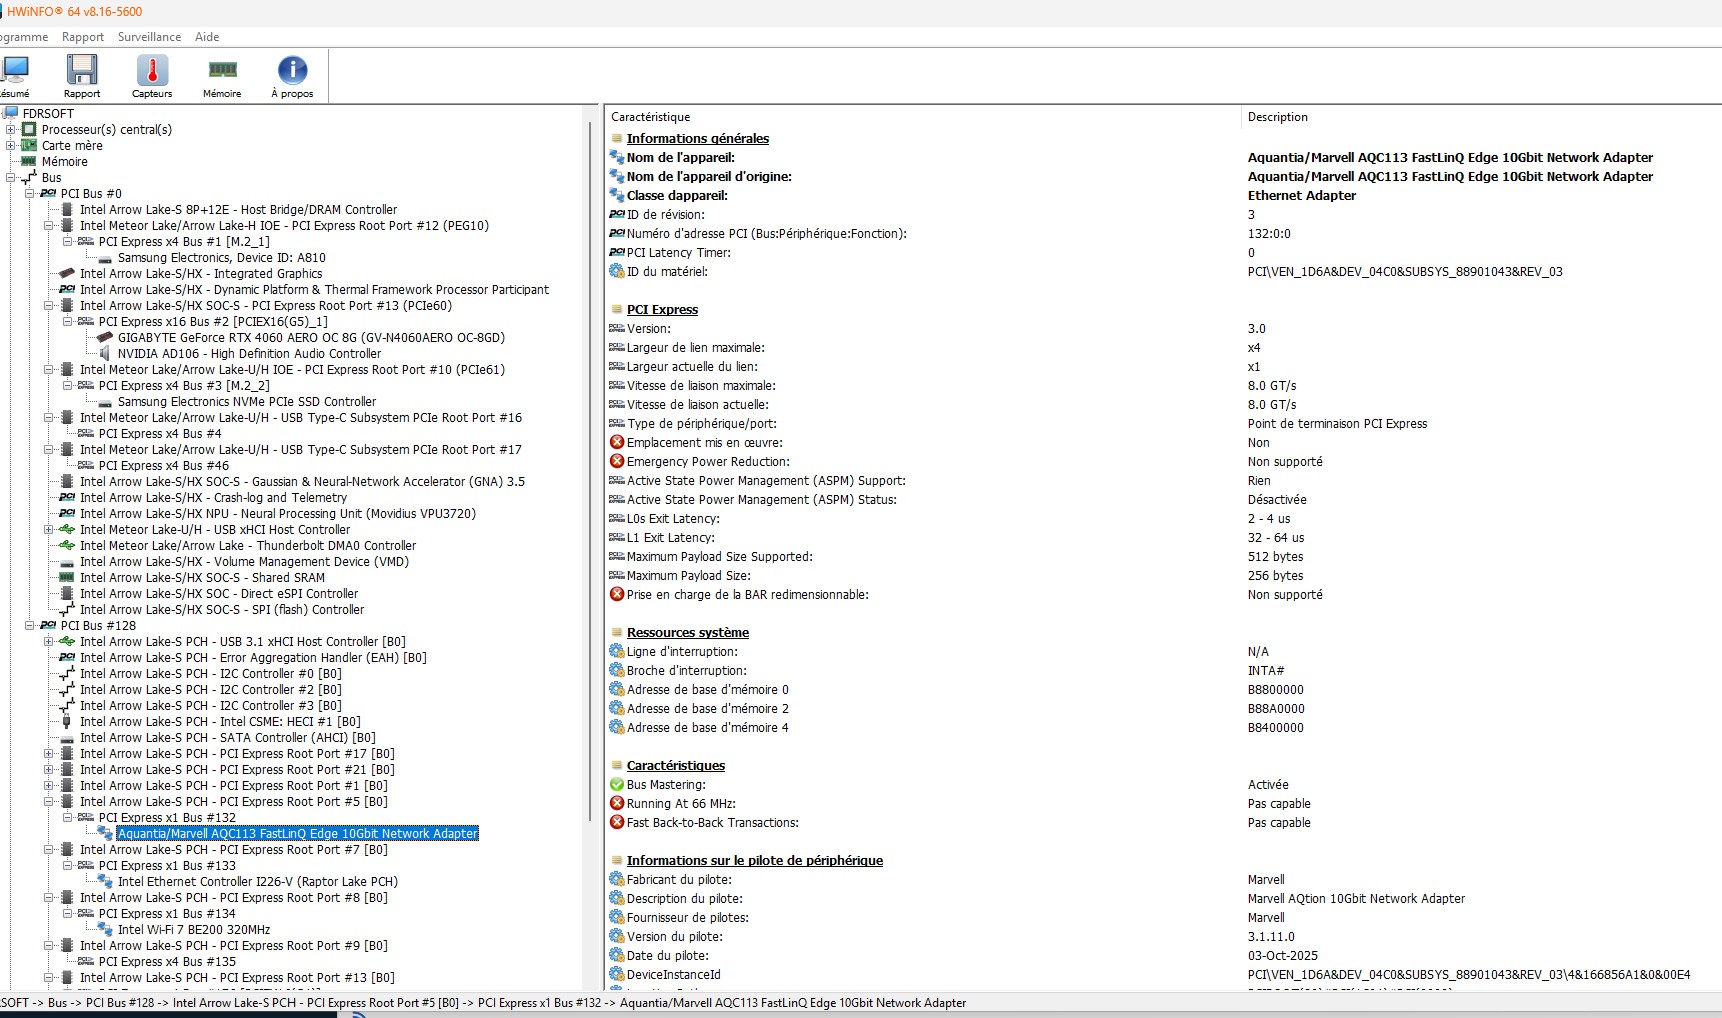The width and height of the screenshot is (1722, 1018).
Task: Open the Rapport save icon
Action: point(82,70)
